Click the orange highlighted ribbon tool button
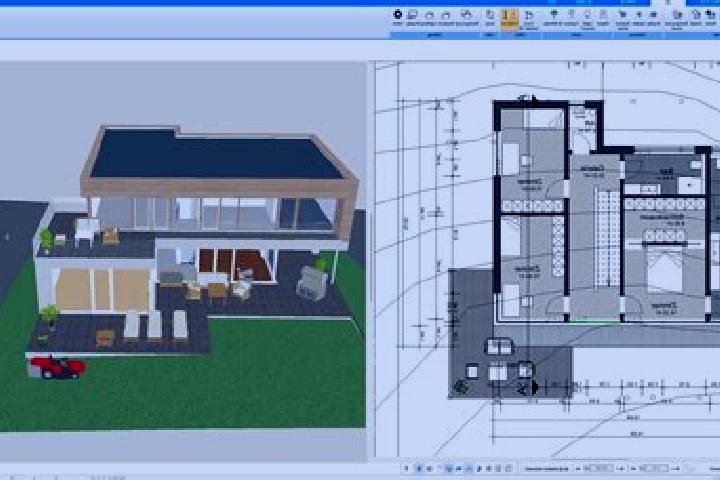 pos(509,19)
